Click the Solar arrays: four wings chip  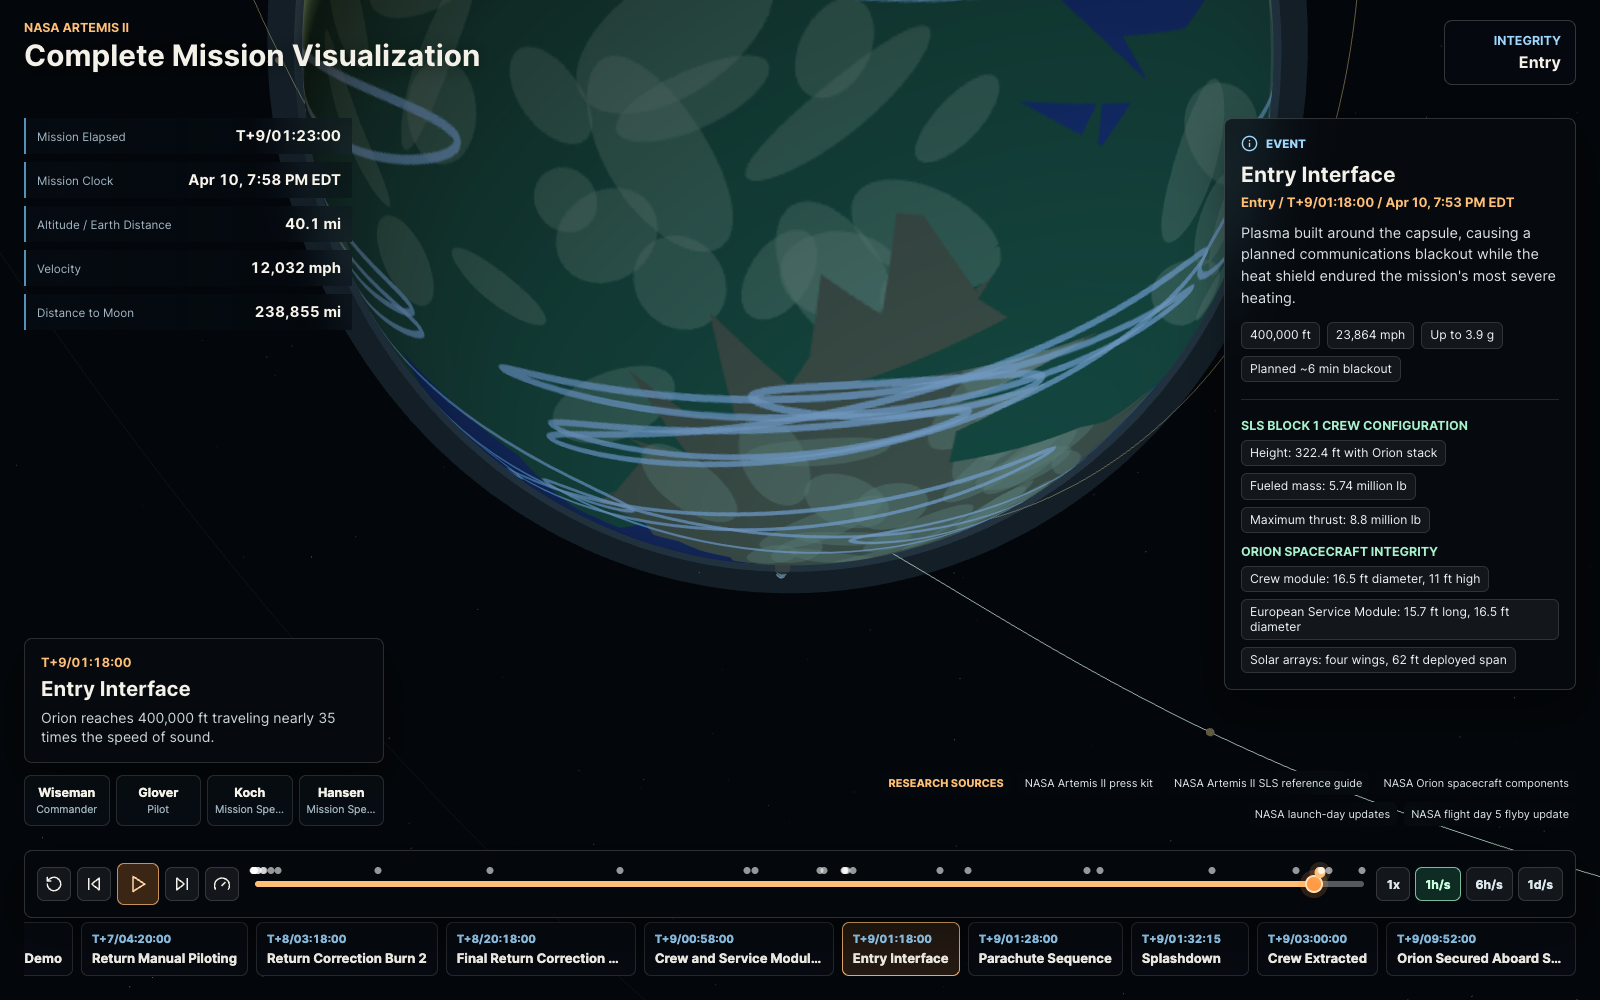[1378, 660]
